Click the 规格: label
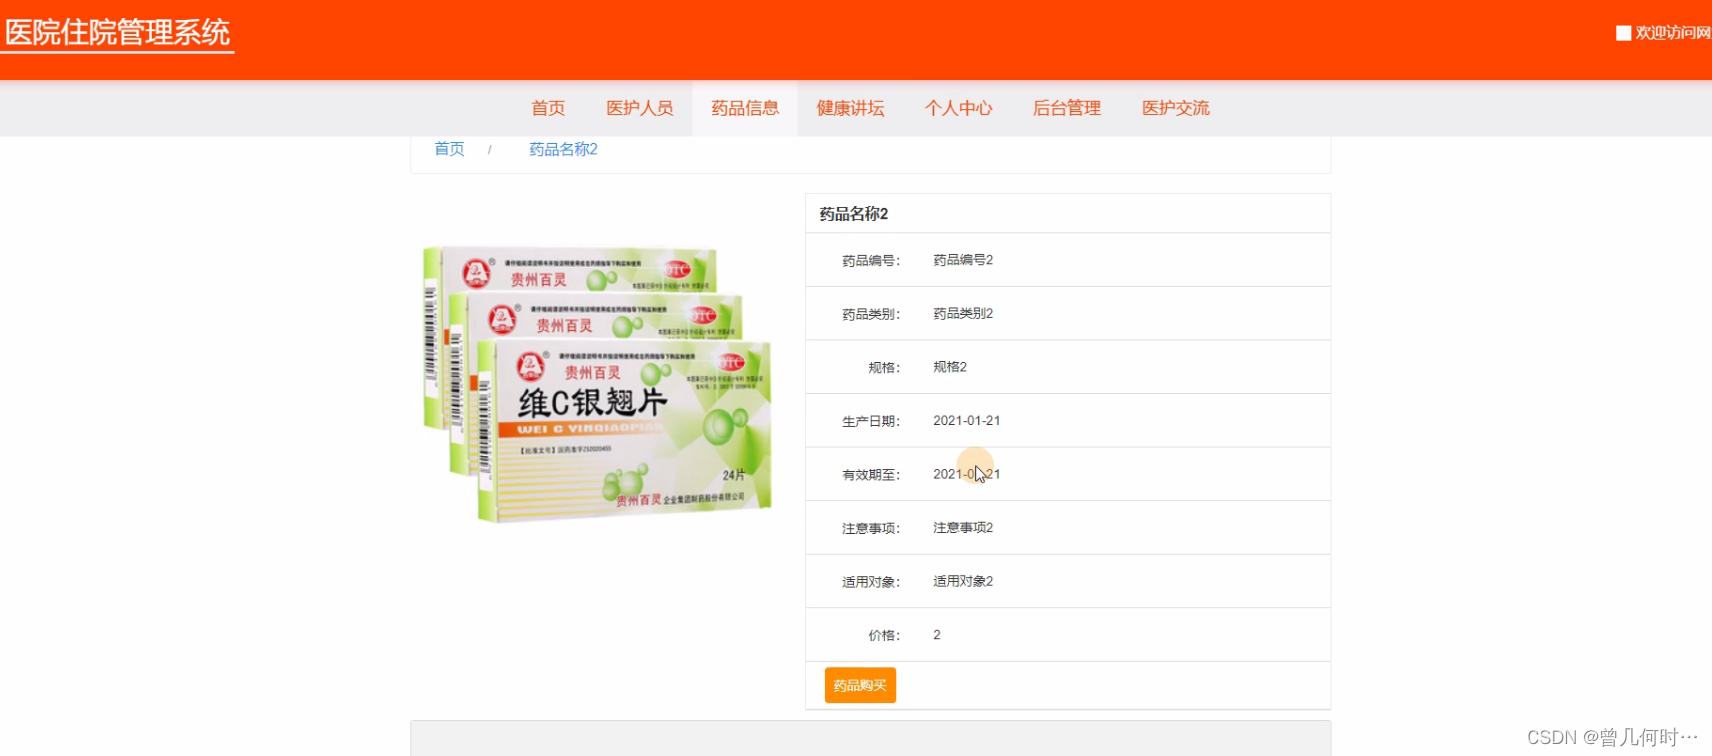The image size is (1712, 756). [884, 368]
